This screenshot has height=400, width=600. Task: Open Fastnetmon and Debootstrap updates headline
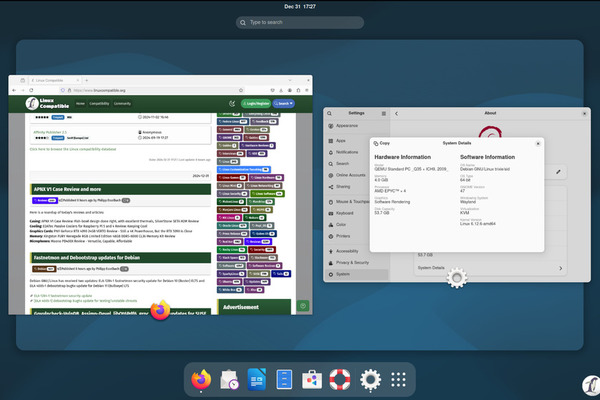[86, 258]
